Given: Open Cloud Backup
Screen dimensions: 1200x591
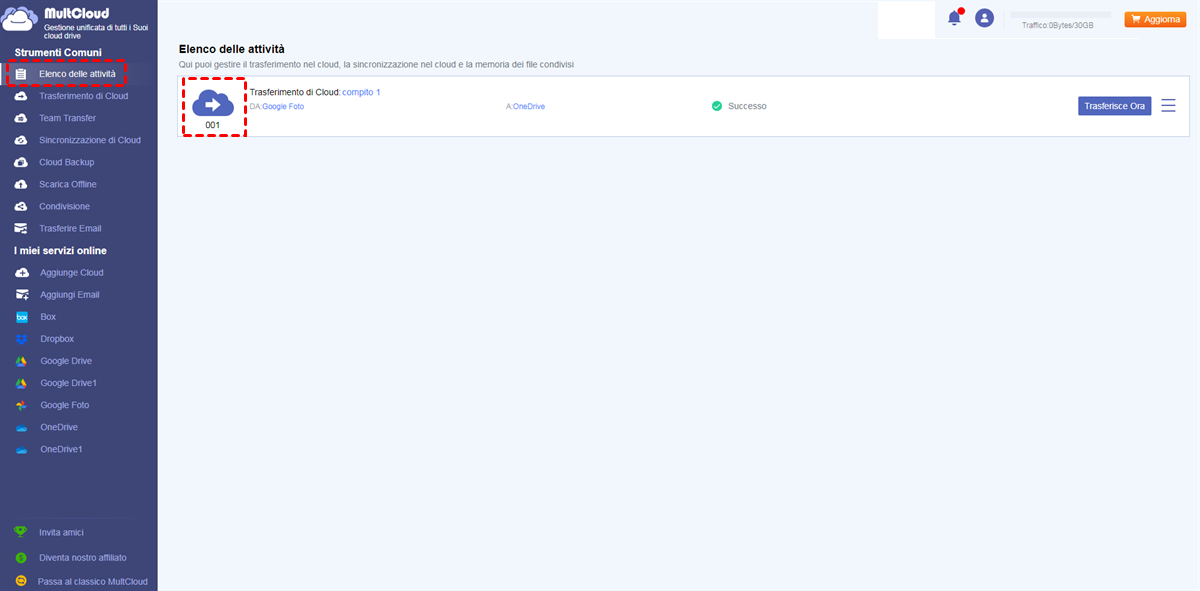Looking at the screenshot, I should pos(67,162).
